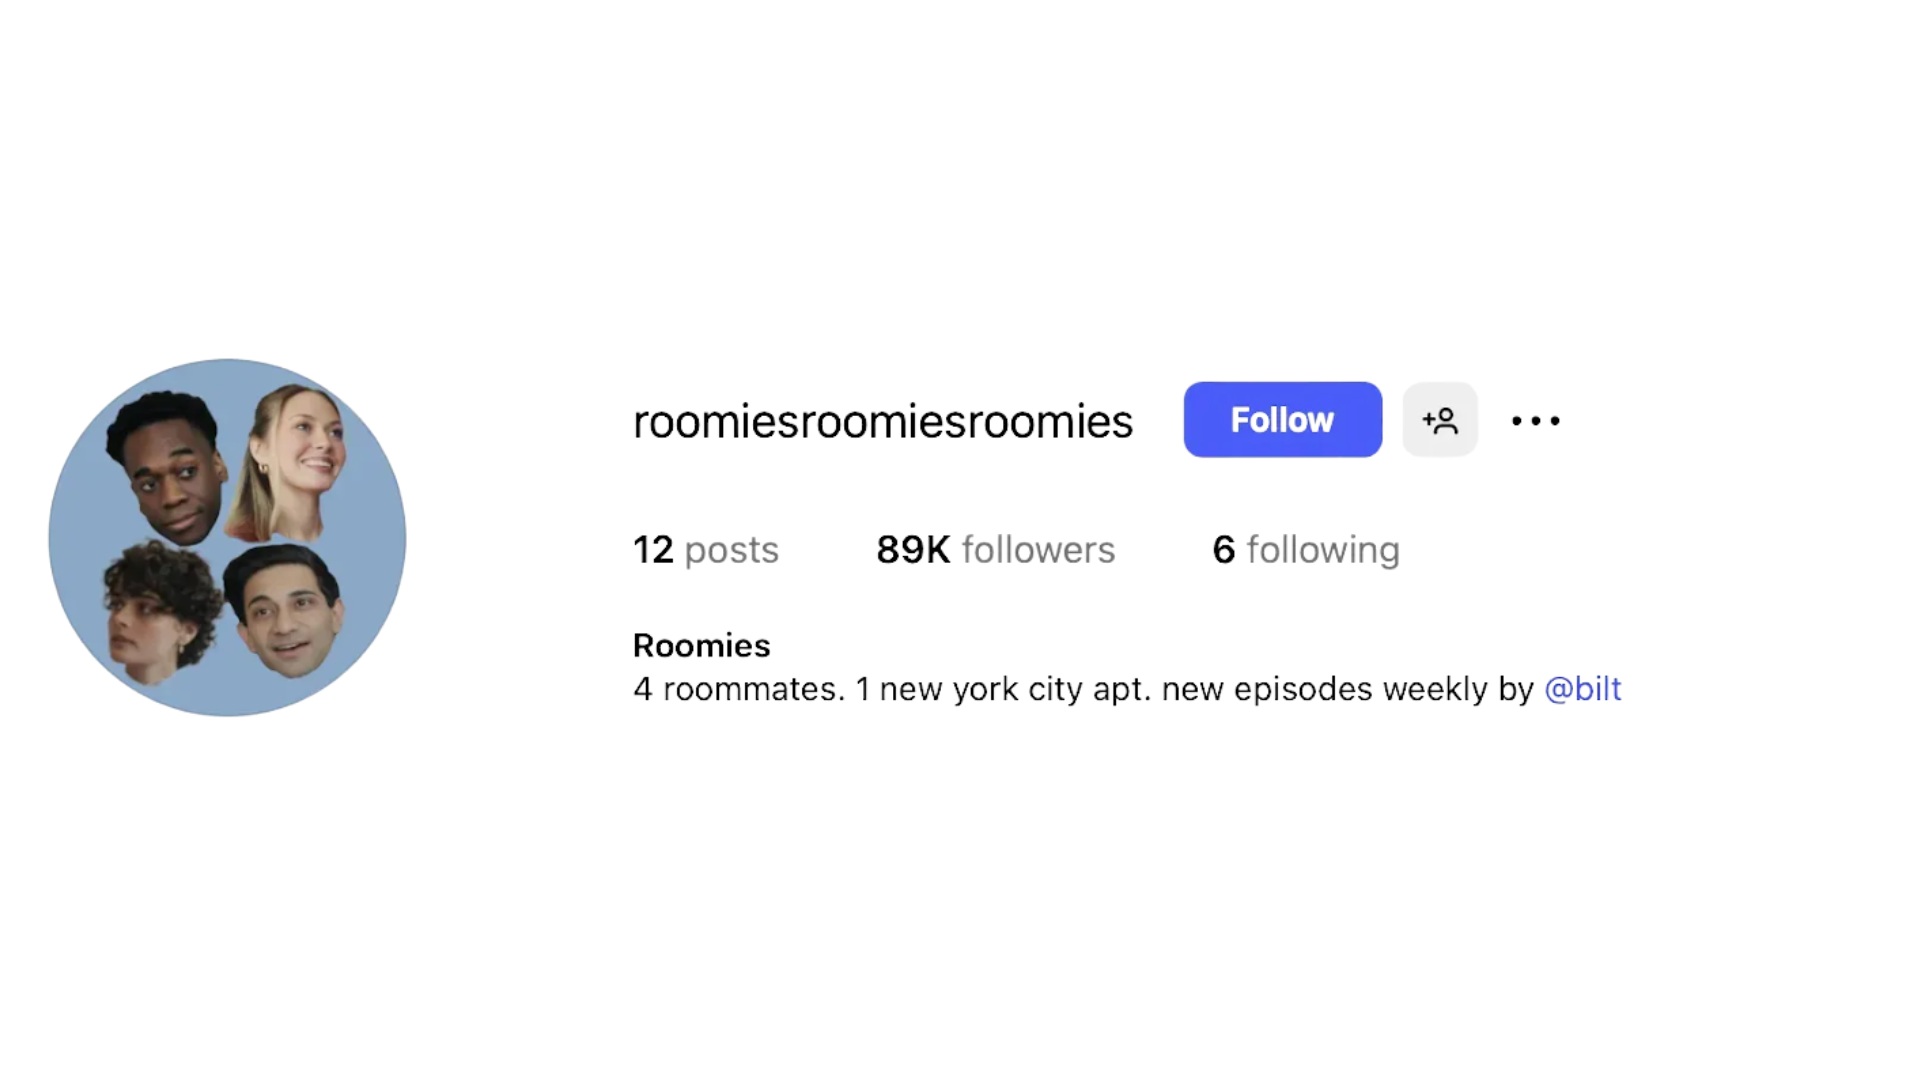Open the 89K followers list
Image resolution: width=1920 pixels, height=1080 pixels.
point(996,550)
